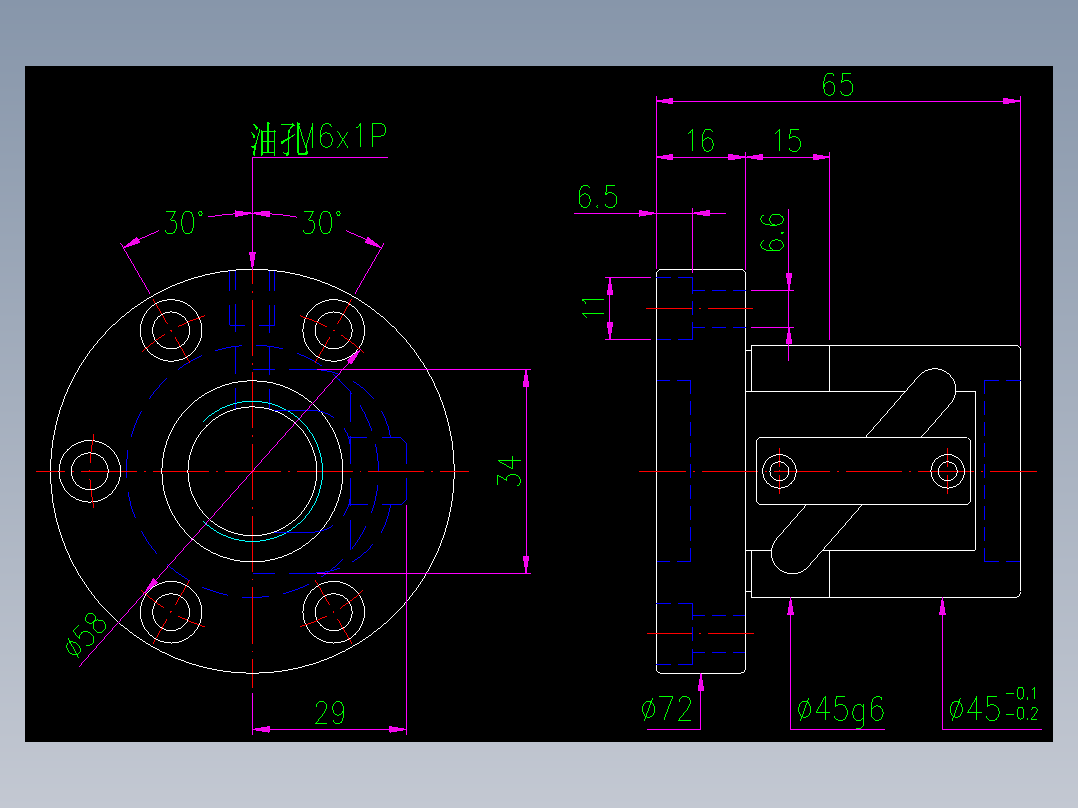This screenshot has height=808, width=1078.
Task: Select the 16 dimension text
Action: point(700,141)
